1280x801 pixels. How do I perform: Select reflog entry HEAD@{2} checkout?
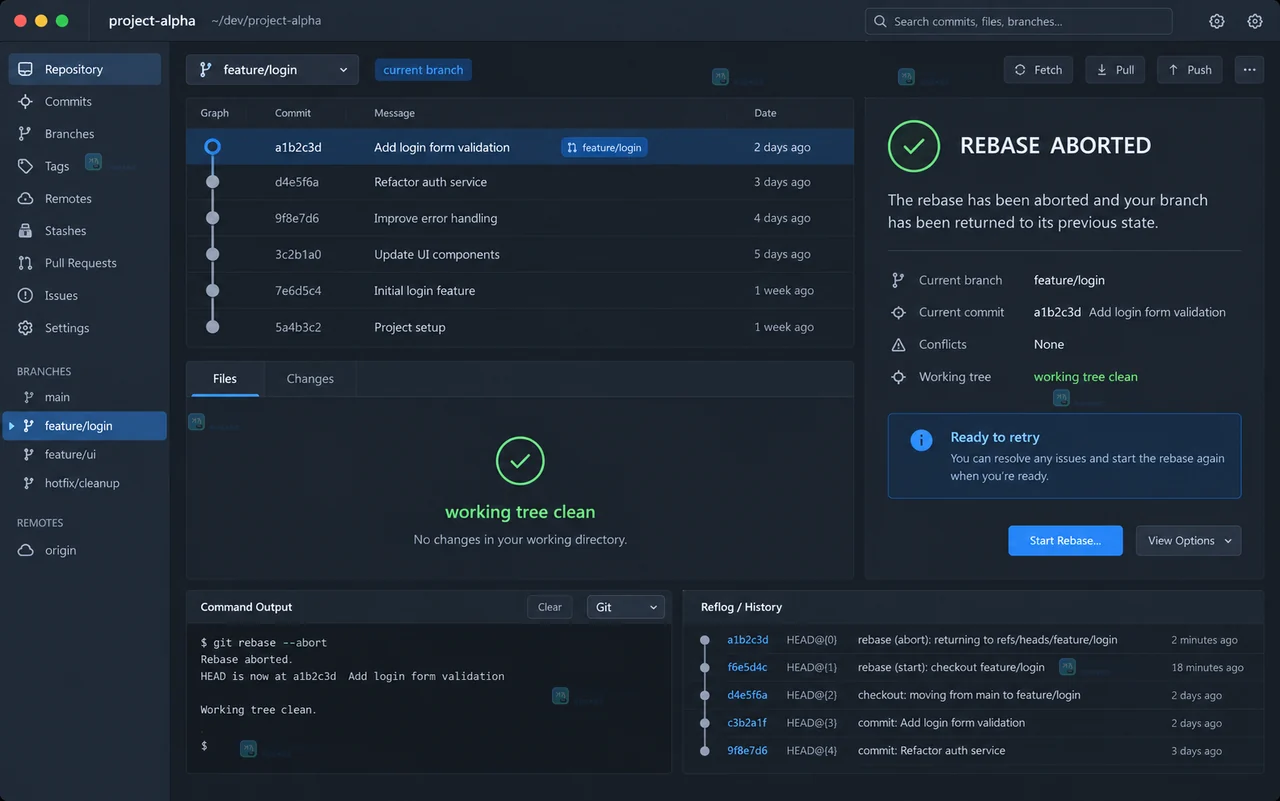[973, 695]
